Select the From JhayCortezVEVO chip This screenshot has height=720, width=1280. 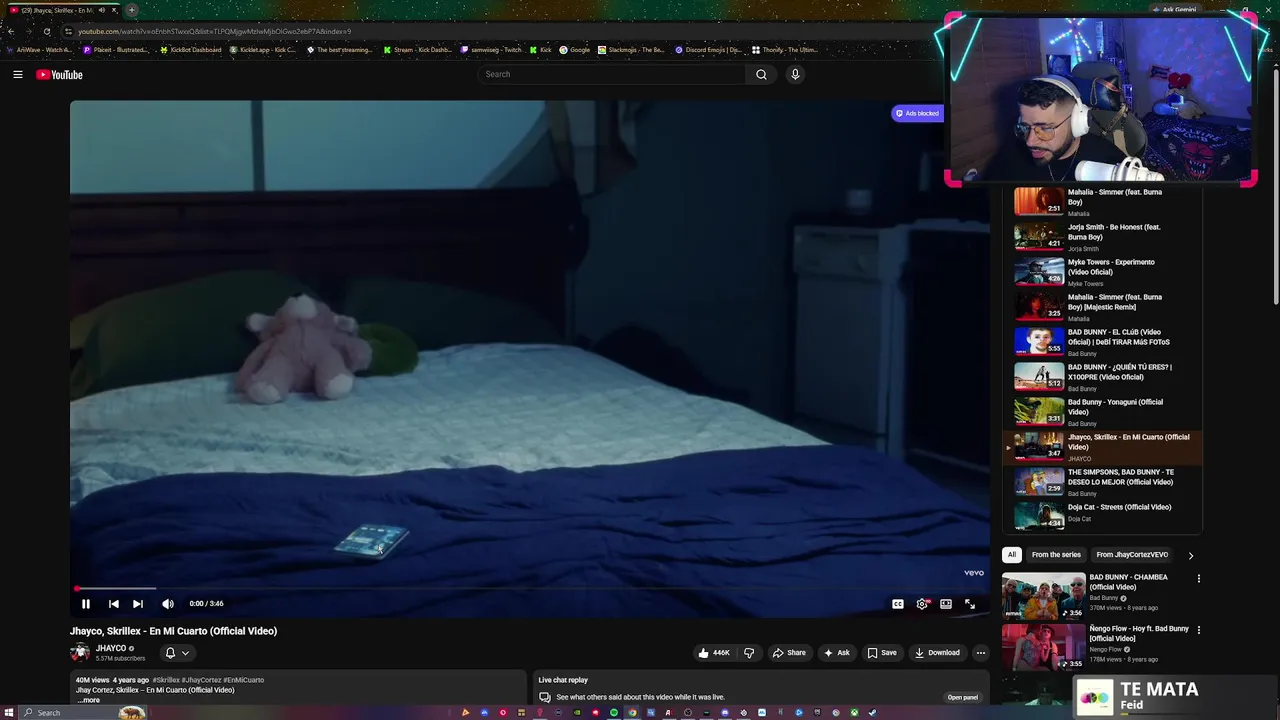click(x=1132, y=555)
